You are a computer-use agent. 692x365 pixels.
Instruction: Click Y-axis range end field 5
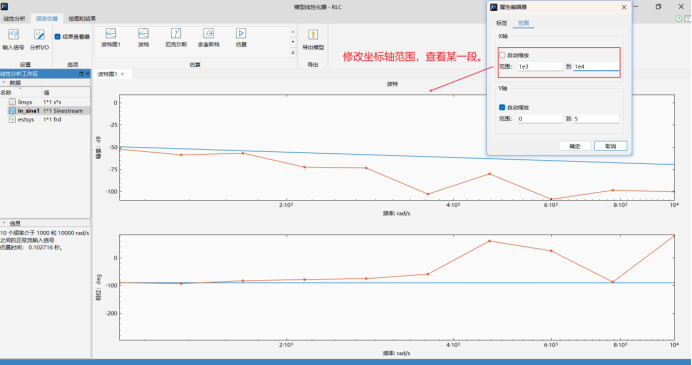coord(596,119)
